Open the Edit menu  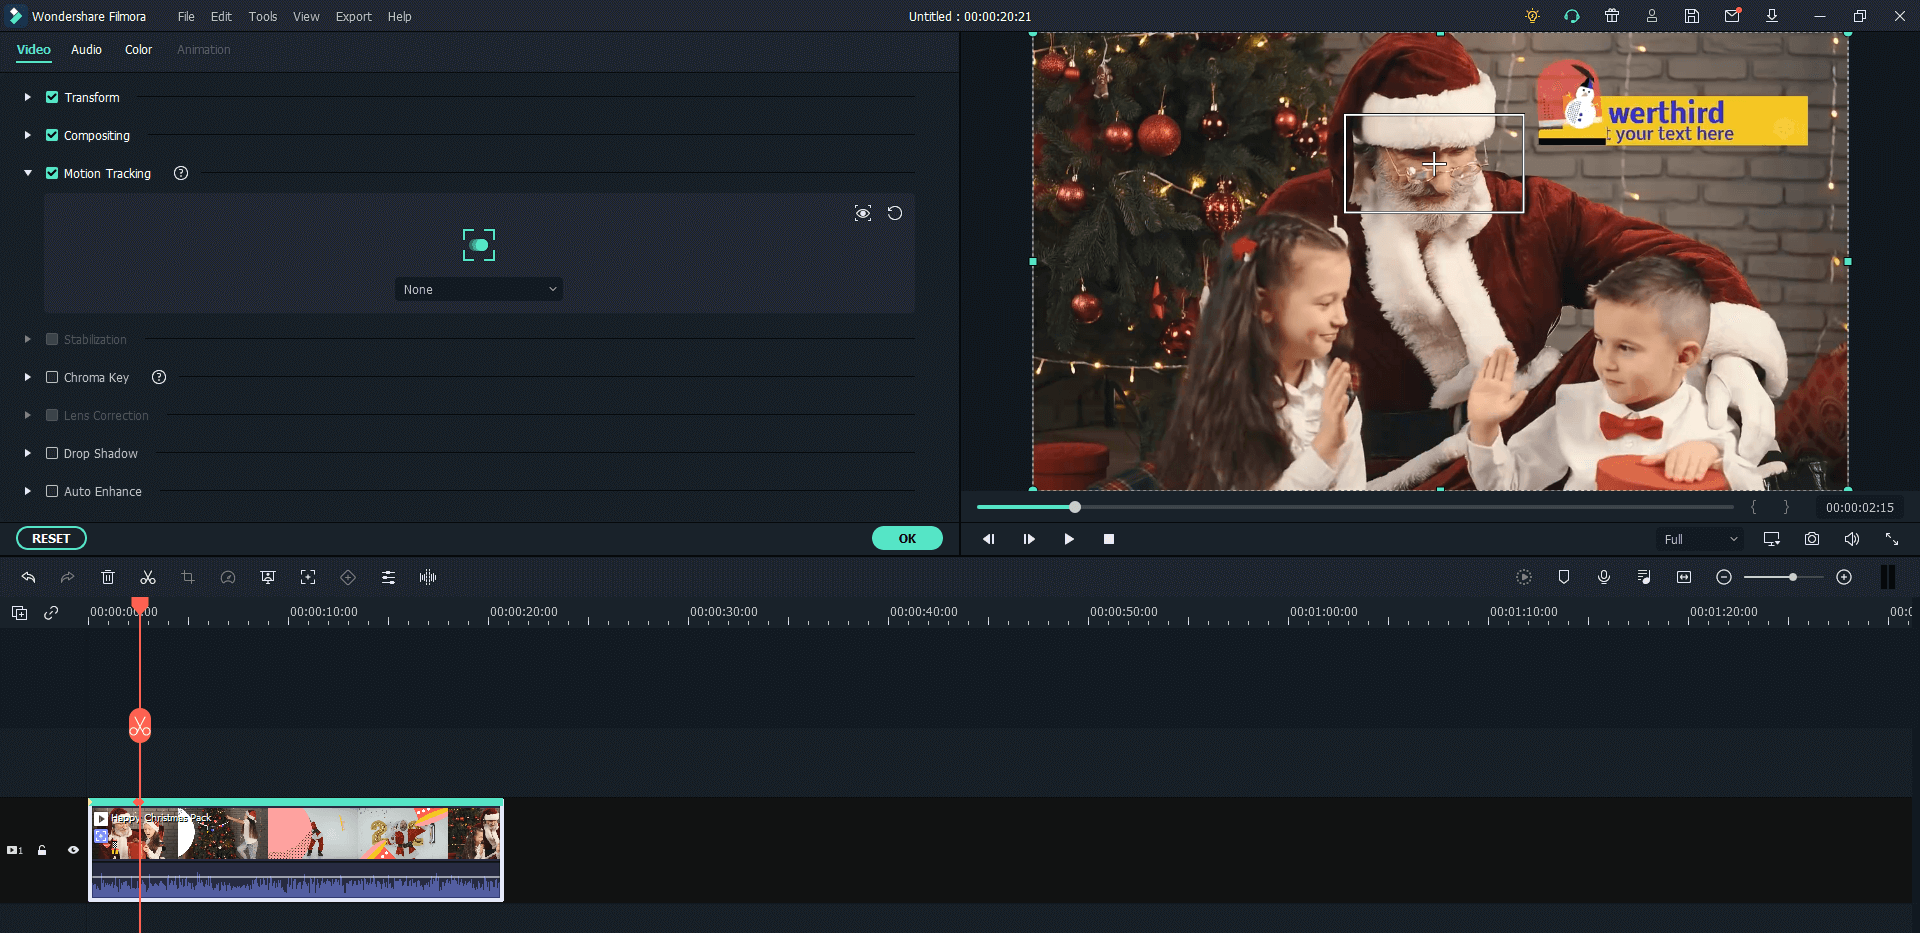coord(221,16)
